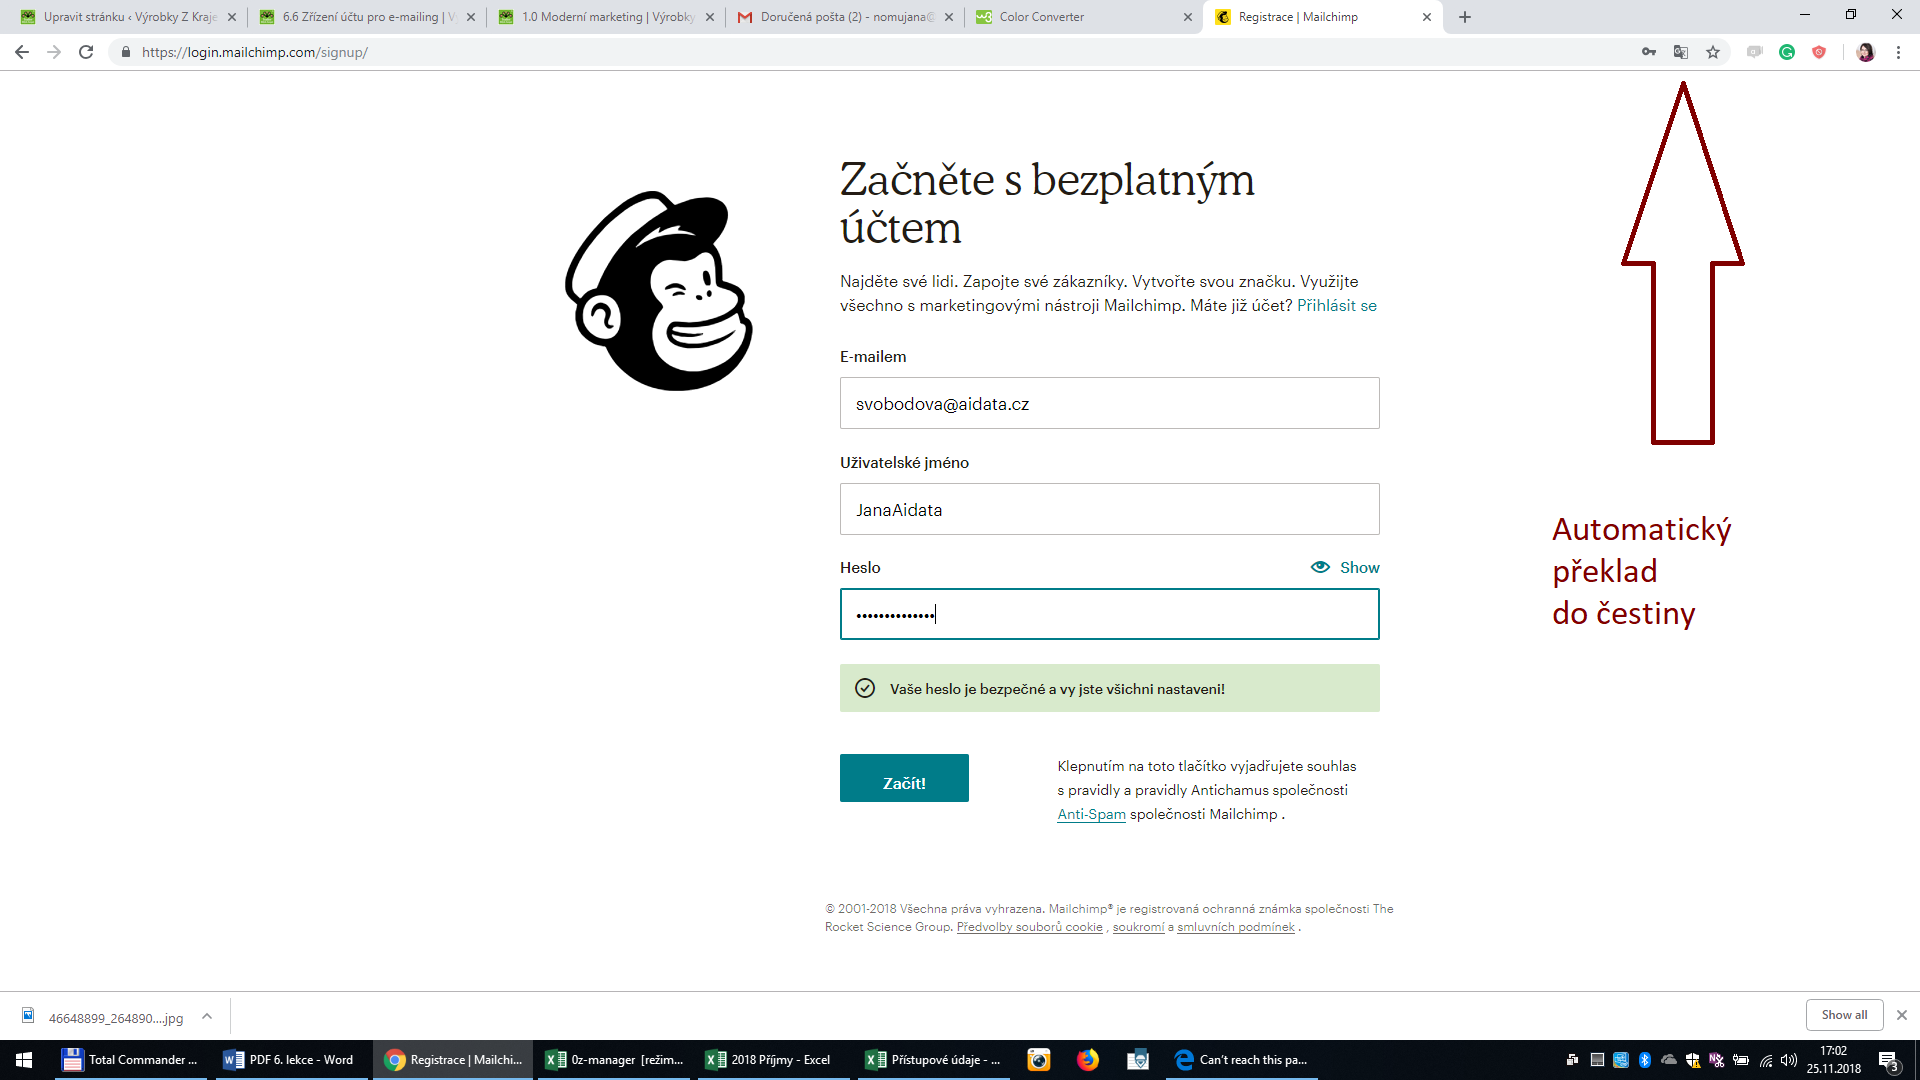Screen dimensions: 1920x1080
Task: Close the Color Converter tab
Action: [1188, 17]
